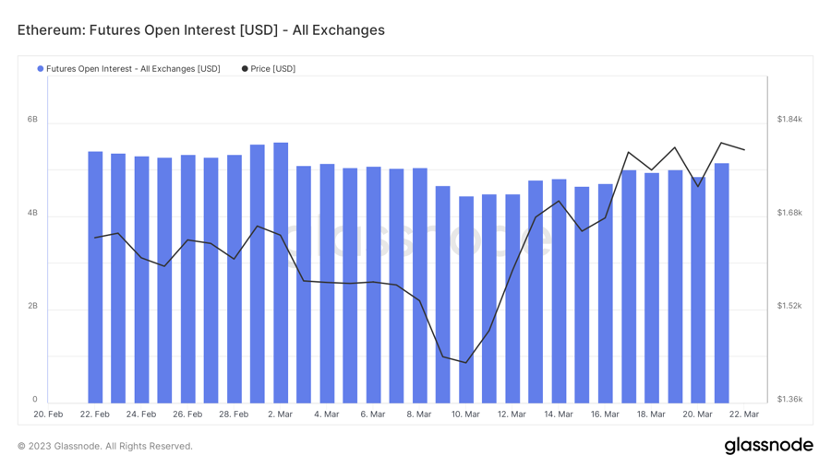Screen dimensions: 832x468
Task: Click the chart title text
Action: (201, 30)
